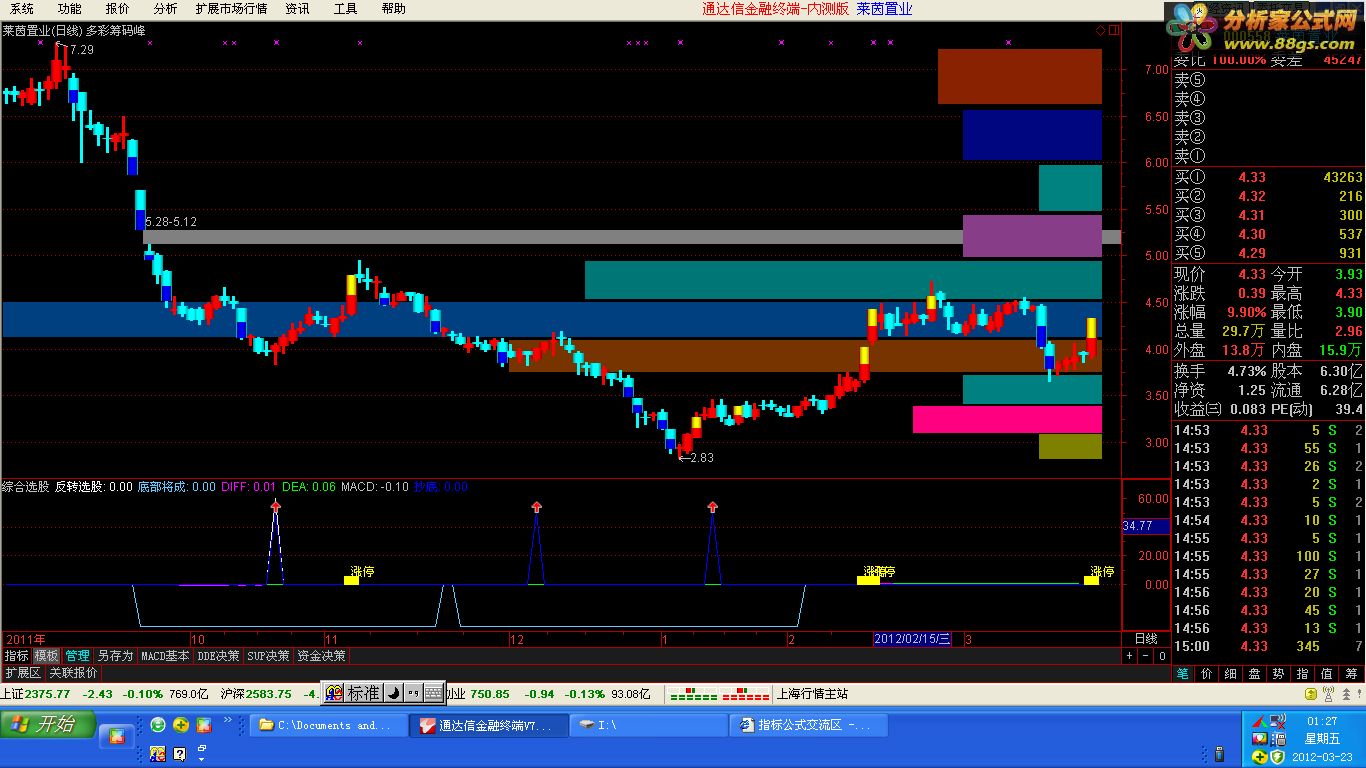Switch to 通达信金融终端 taskbar button
This screenshot has width=1366, height=768.
(x=489, y=726)
